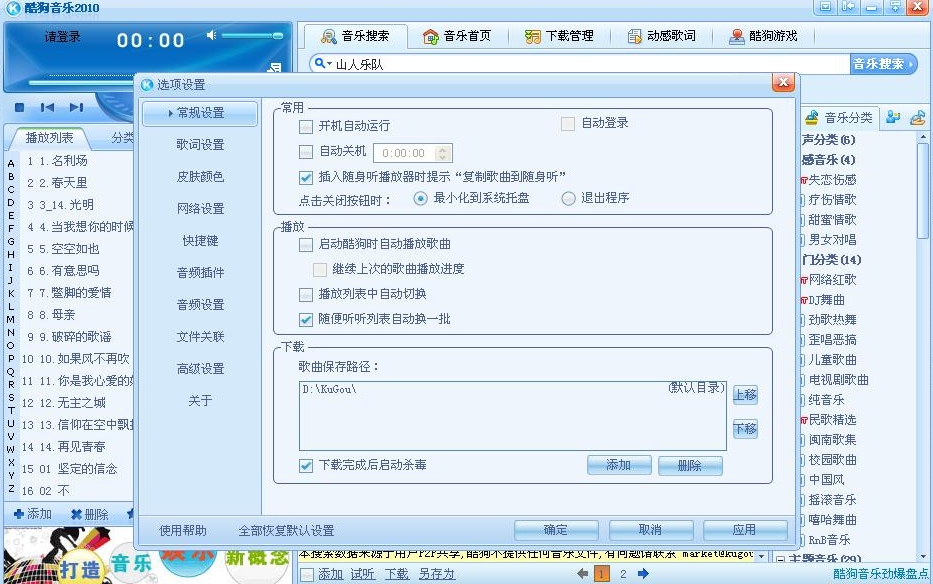Screen dimensions: 933x584
Task: Open the music-in-hand icon tab on the far right
Action: (x=918, y=117)
